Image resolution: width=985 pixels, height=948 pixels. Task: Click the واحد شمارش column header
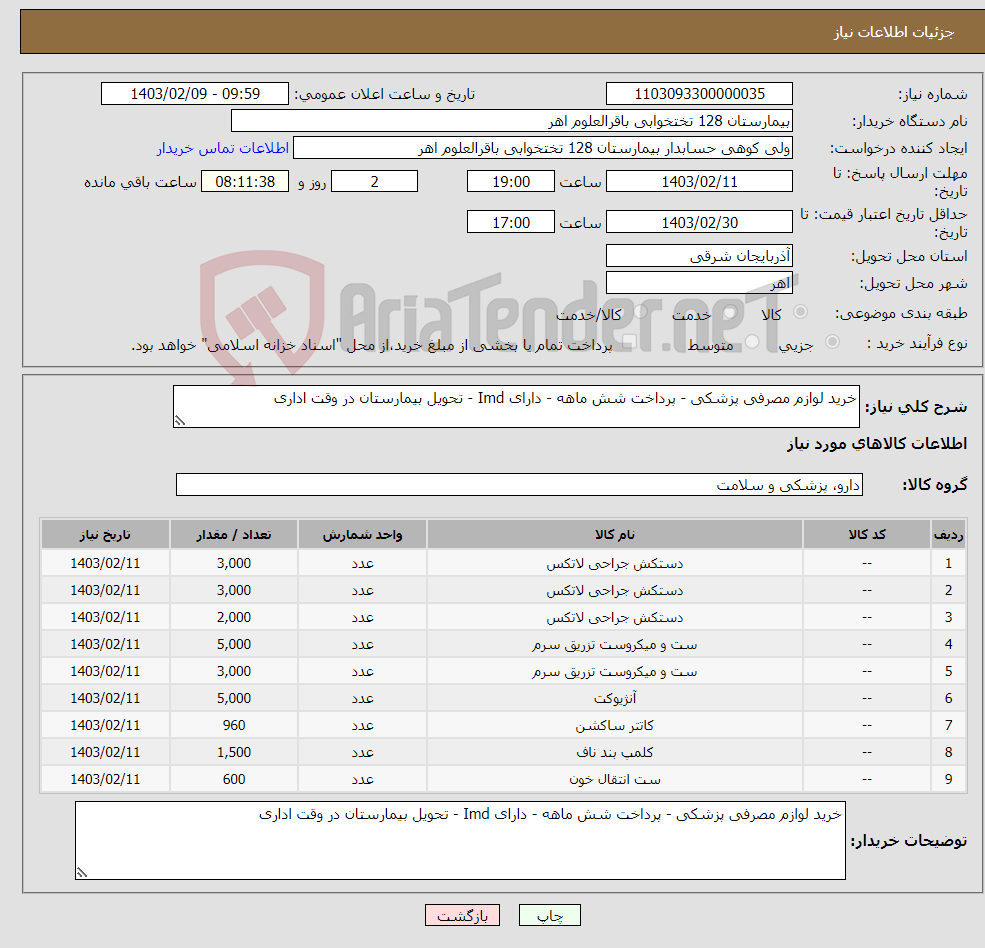362,535
